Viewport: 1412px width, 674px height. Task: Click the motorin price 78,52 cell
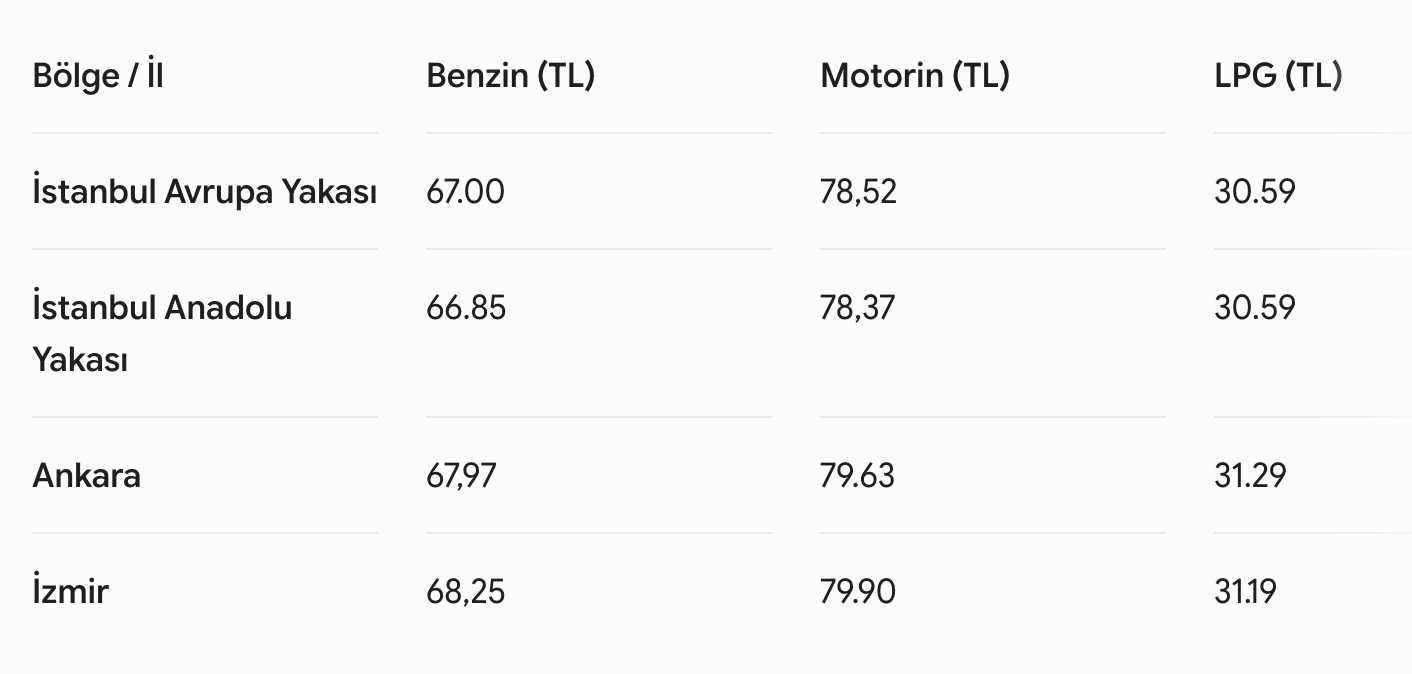click(x=859, y=191)
